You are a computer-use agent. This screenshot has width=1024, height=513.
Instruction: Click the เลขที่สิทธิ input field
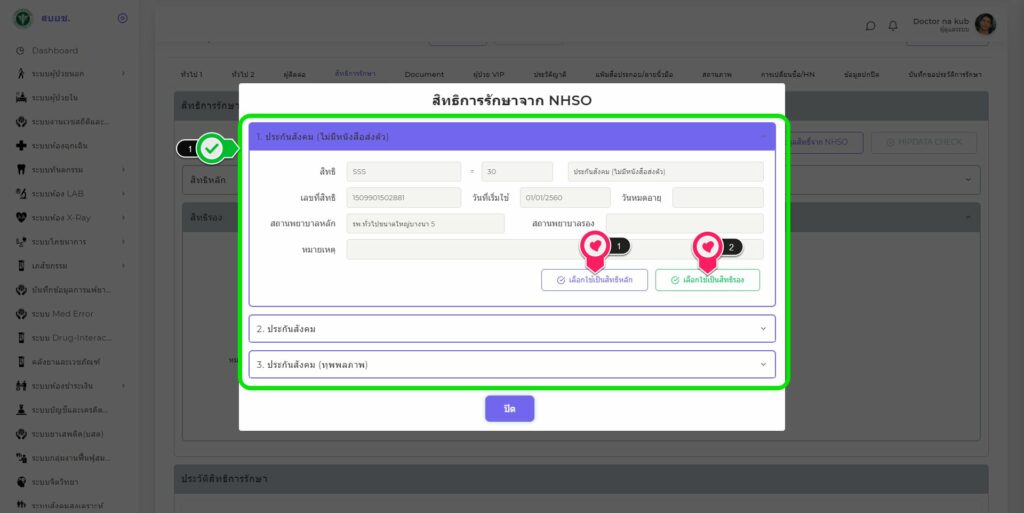[x=403, y=198]
